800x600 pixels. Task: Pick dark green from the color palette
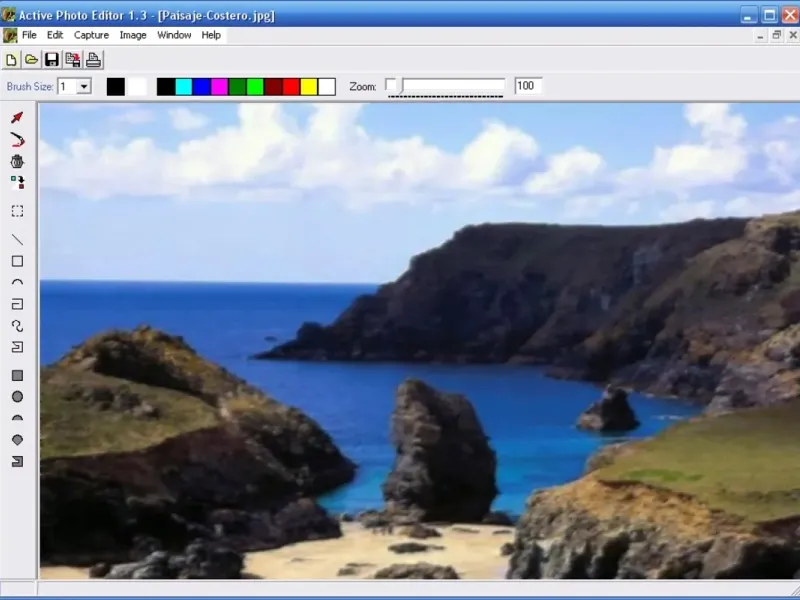pyautogui.click(x=237, y=87)
